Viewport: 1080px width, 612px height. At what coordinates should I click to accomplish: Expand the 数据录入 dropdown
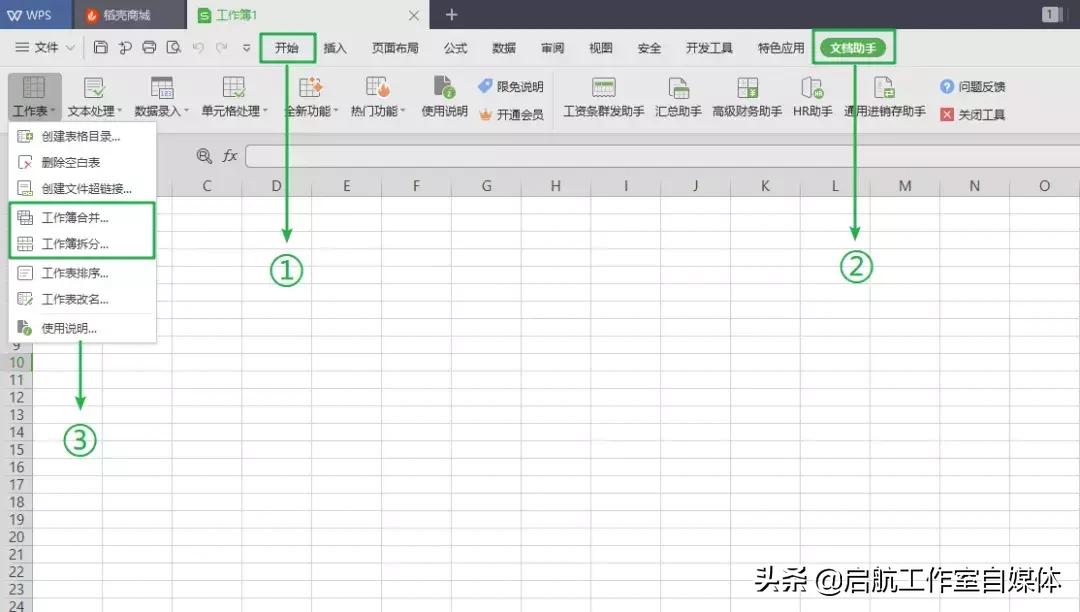point(160,97)
